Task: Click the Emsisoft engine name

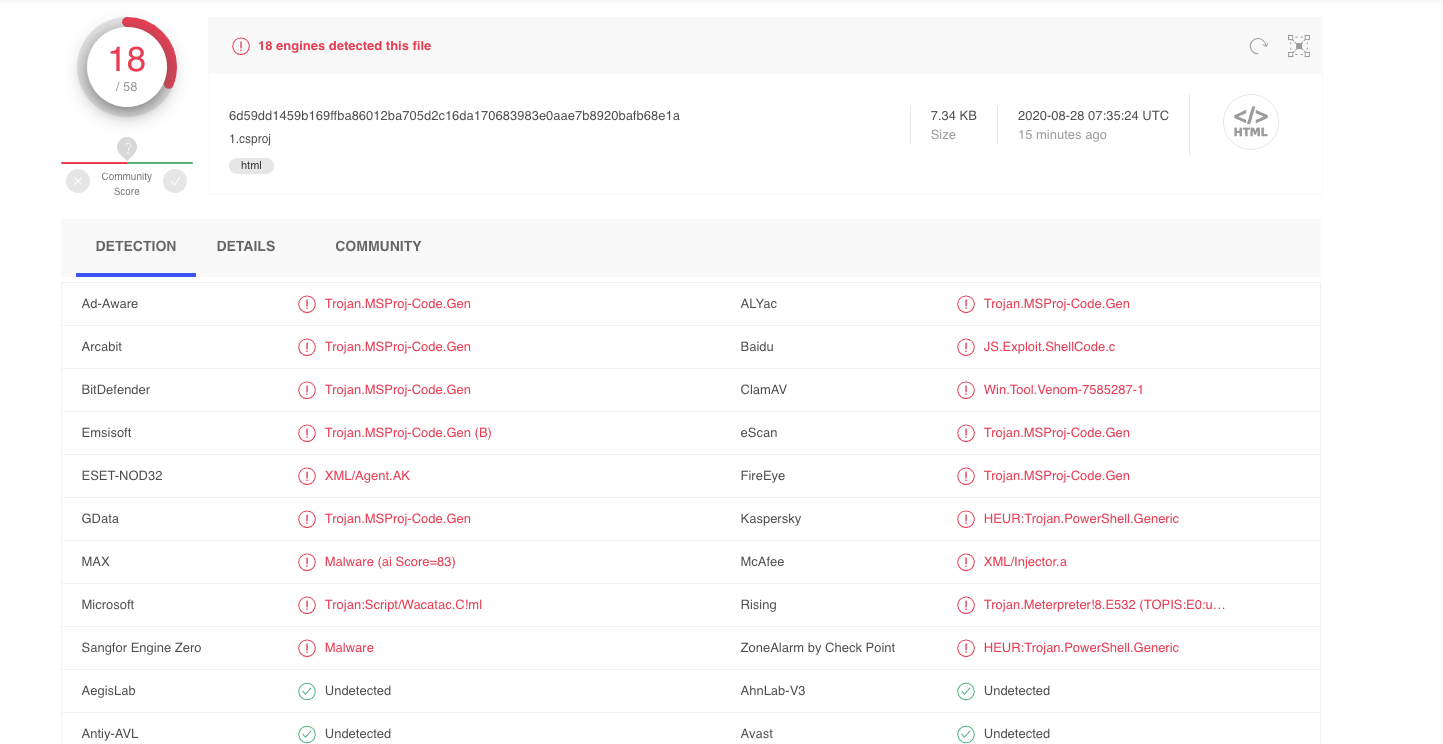Action: [107, 433]
